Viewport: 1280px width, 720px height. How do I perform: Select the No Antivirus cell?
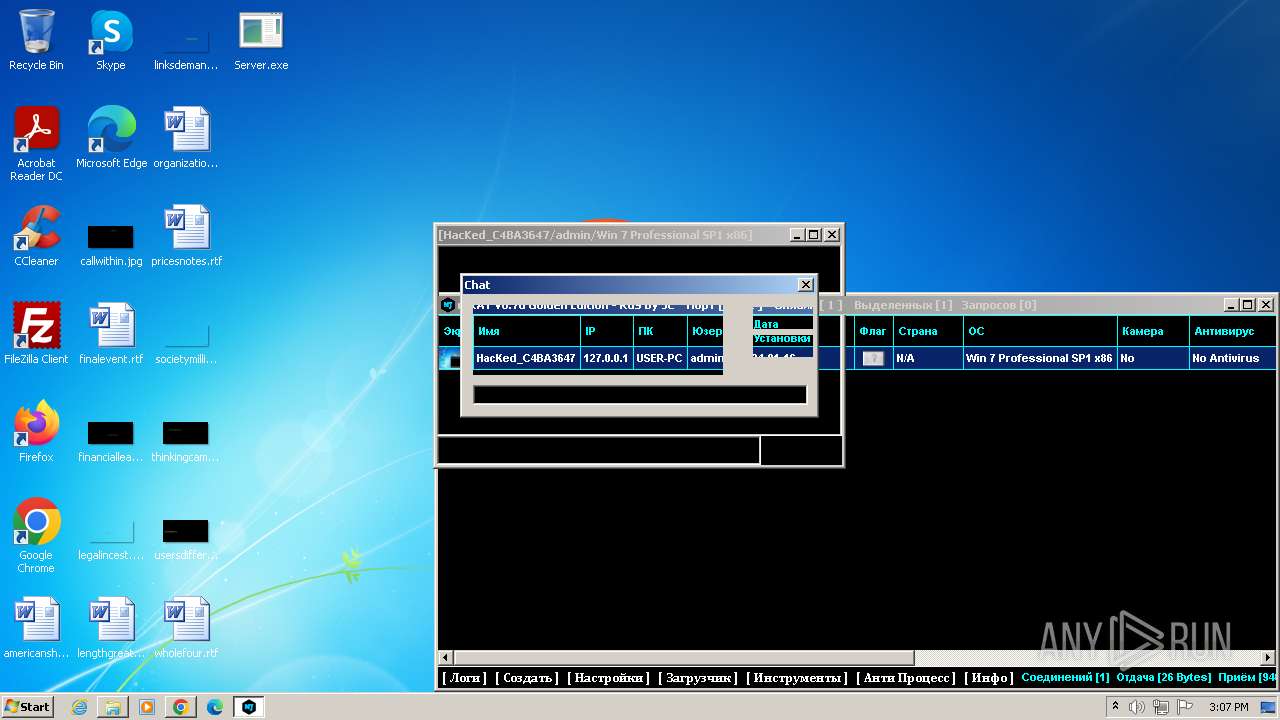pos(1233,358)
